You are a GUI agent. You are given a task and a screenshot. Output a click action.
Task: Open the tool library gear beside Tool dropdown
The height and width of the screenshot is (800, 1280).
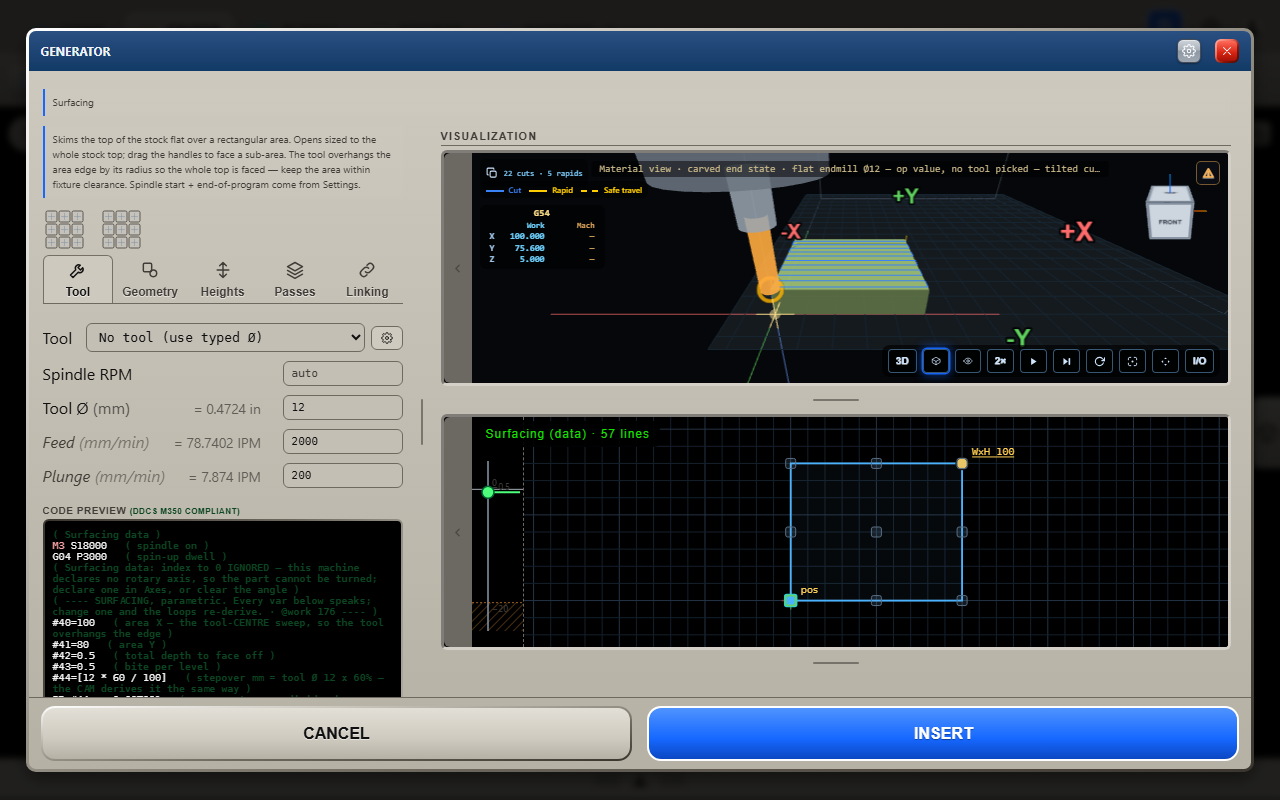pyautogui.click(x=387, y=338)
